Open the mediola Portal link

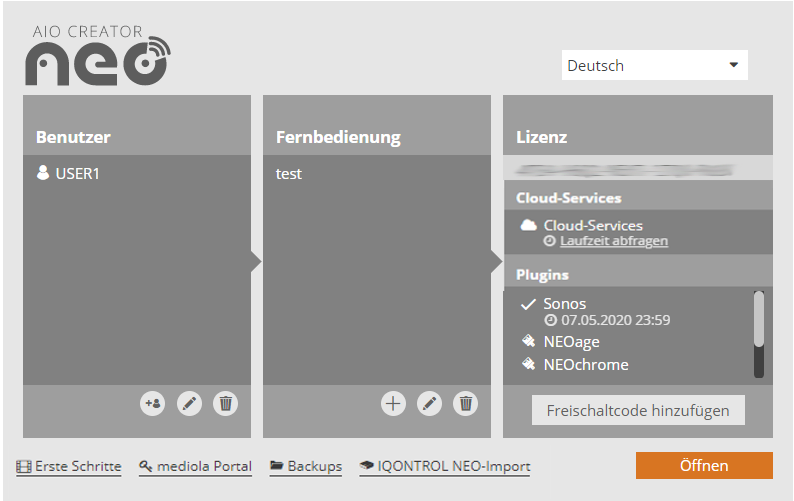(196, 466)
